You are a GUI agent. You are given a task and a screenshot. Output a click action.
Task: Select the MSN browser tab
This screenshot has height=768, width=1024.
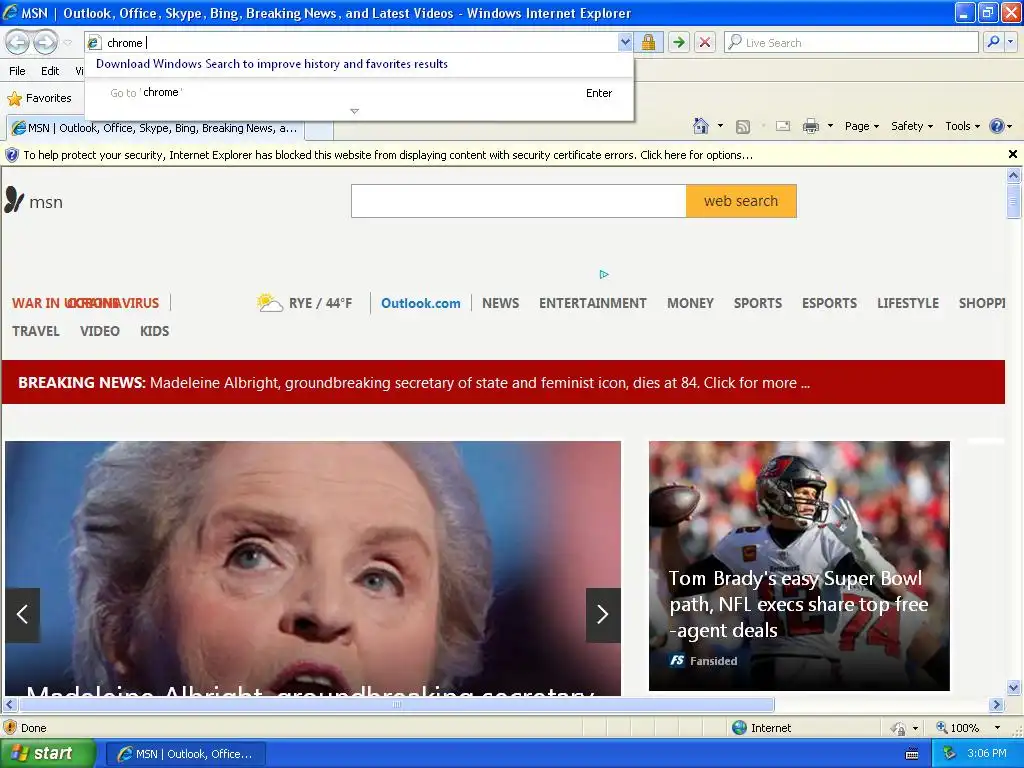click(155, 128)
